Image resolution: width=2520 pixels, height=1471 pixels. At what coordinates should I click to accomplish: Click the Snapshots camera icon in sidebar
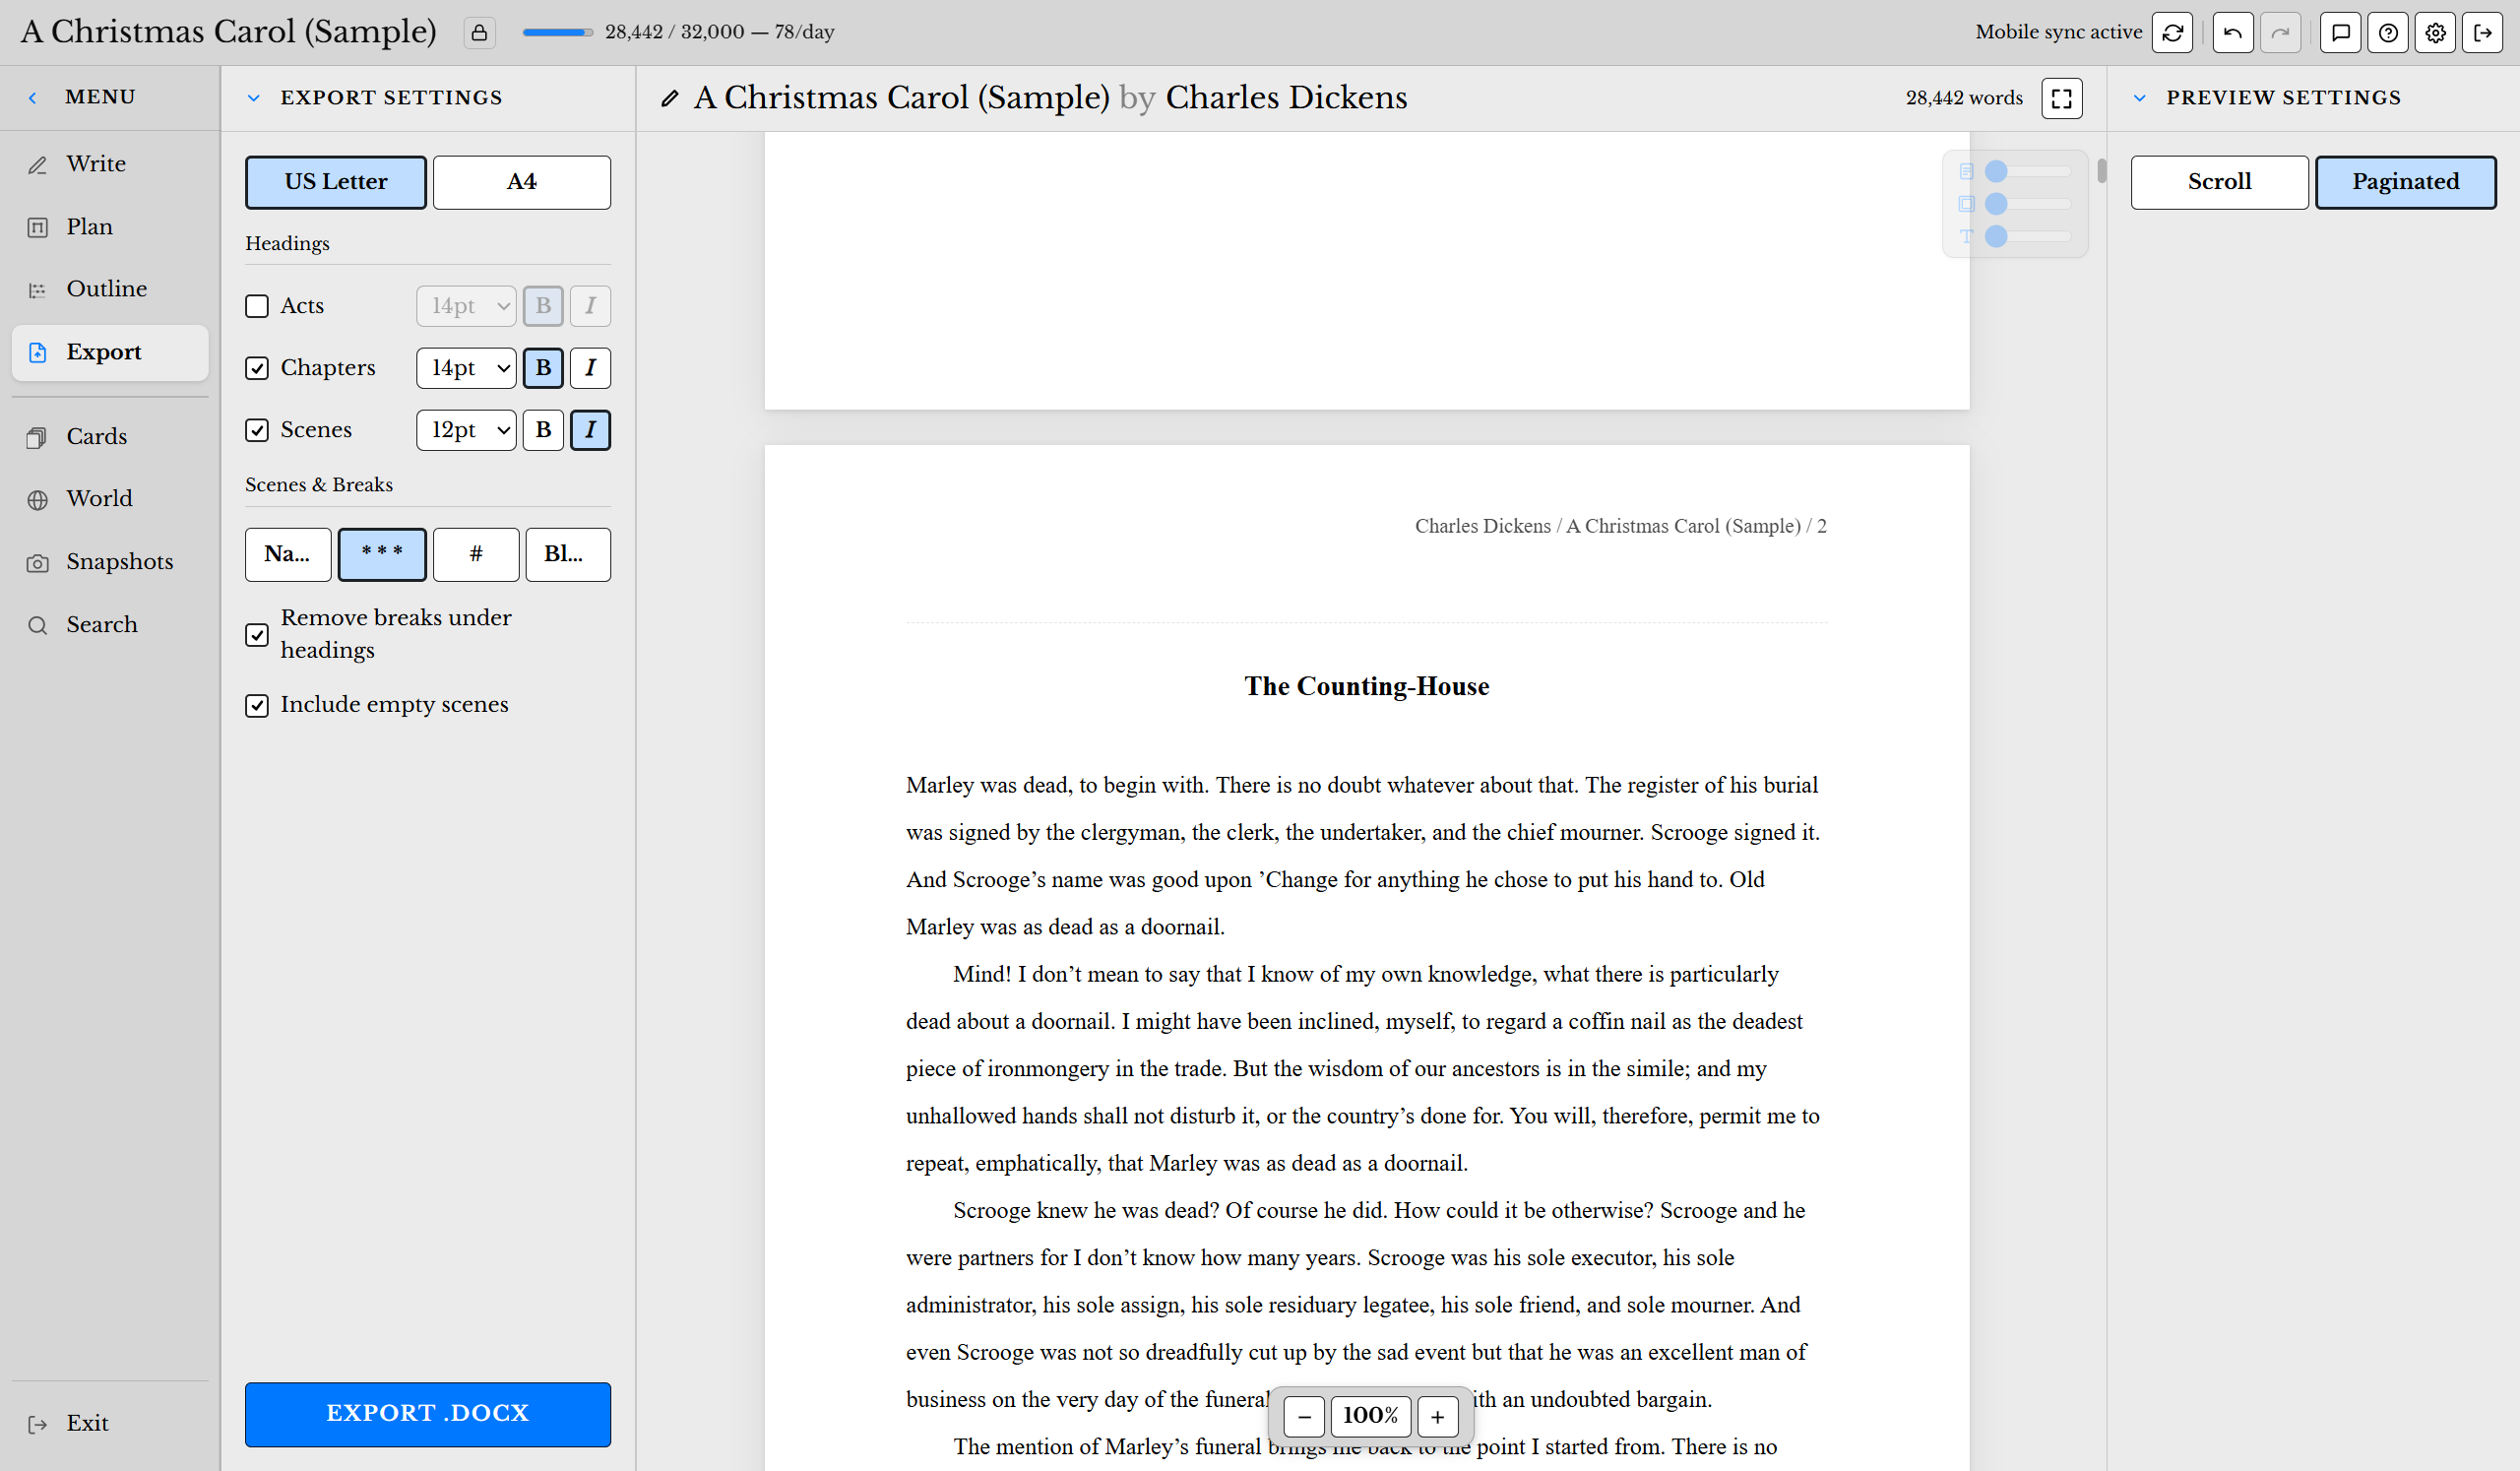tap(37, 563)
